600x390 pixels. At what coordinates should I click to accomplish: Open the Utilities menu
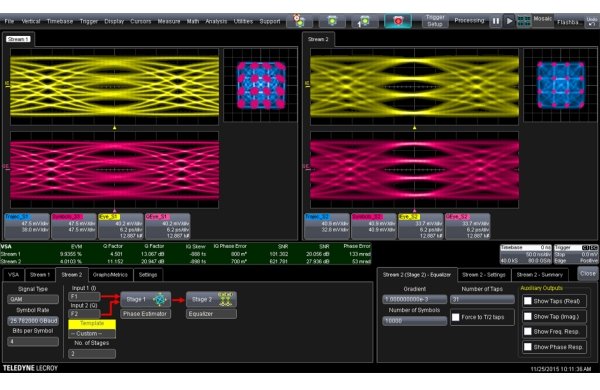(243, 21)
